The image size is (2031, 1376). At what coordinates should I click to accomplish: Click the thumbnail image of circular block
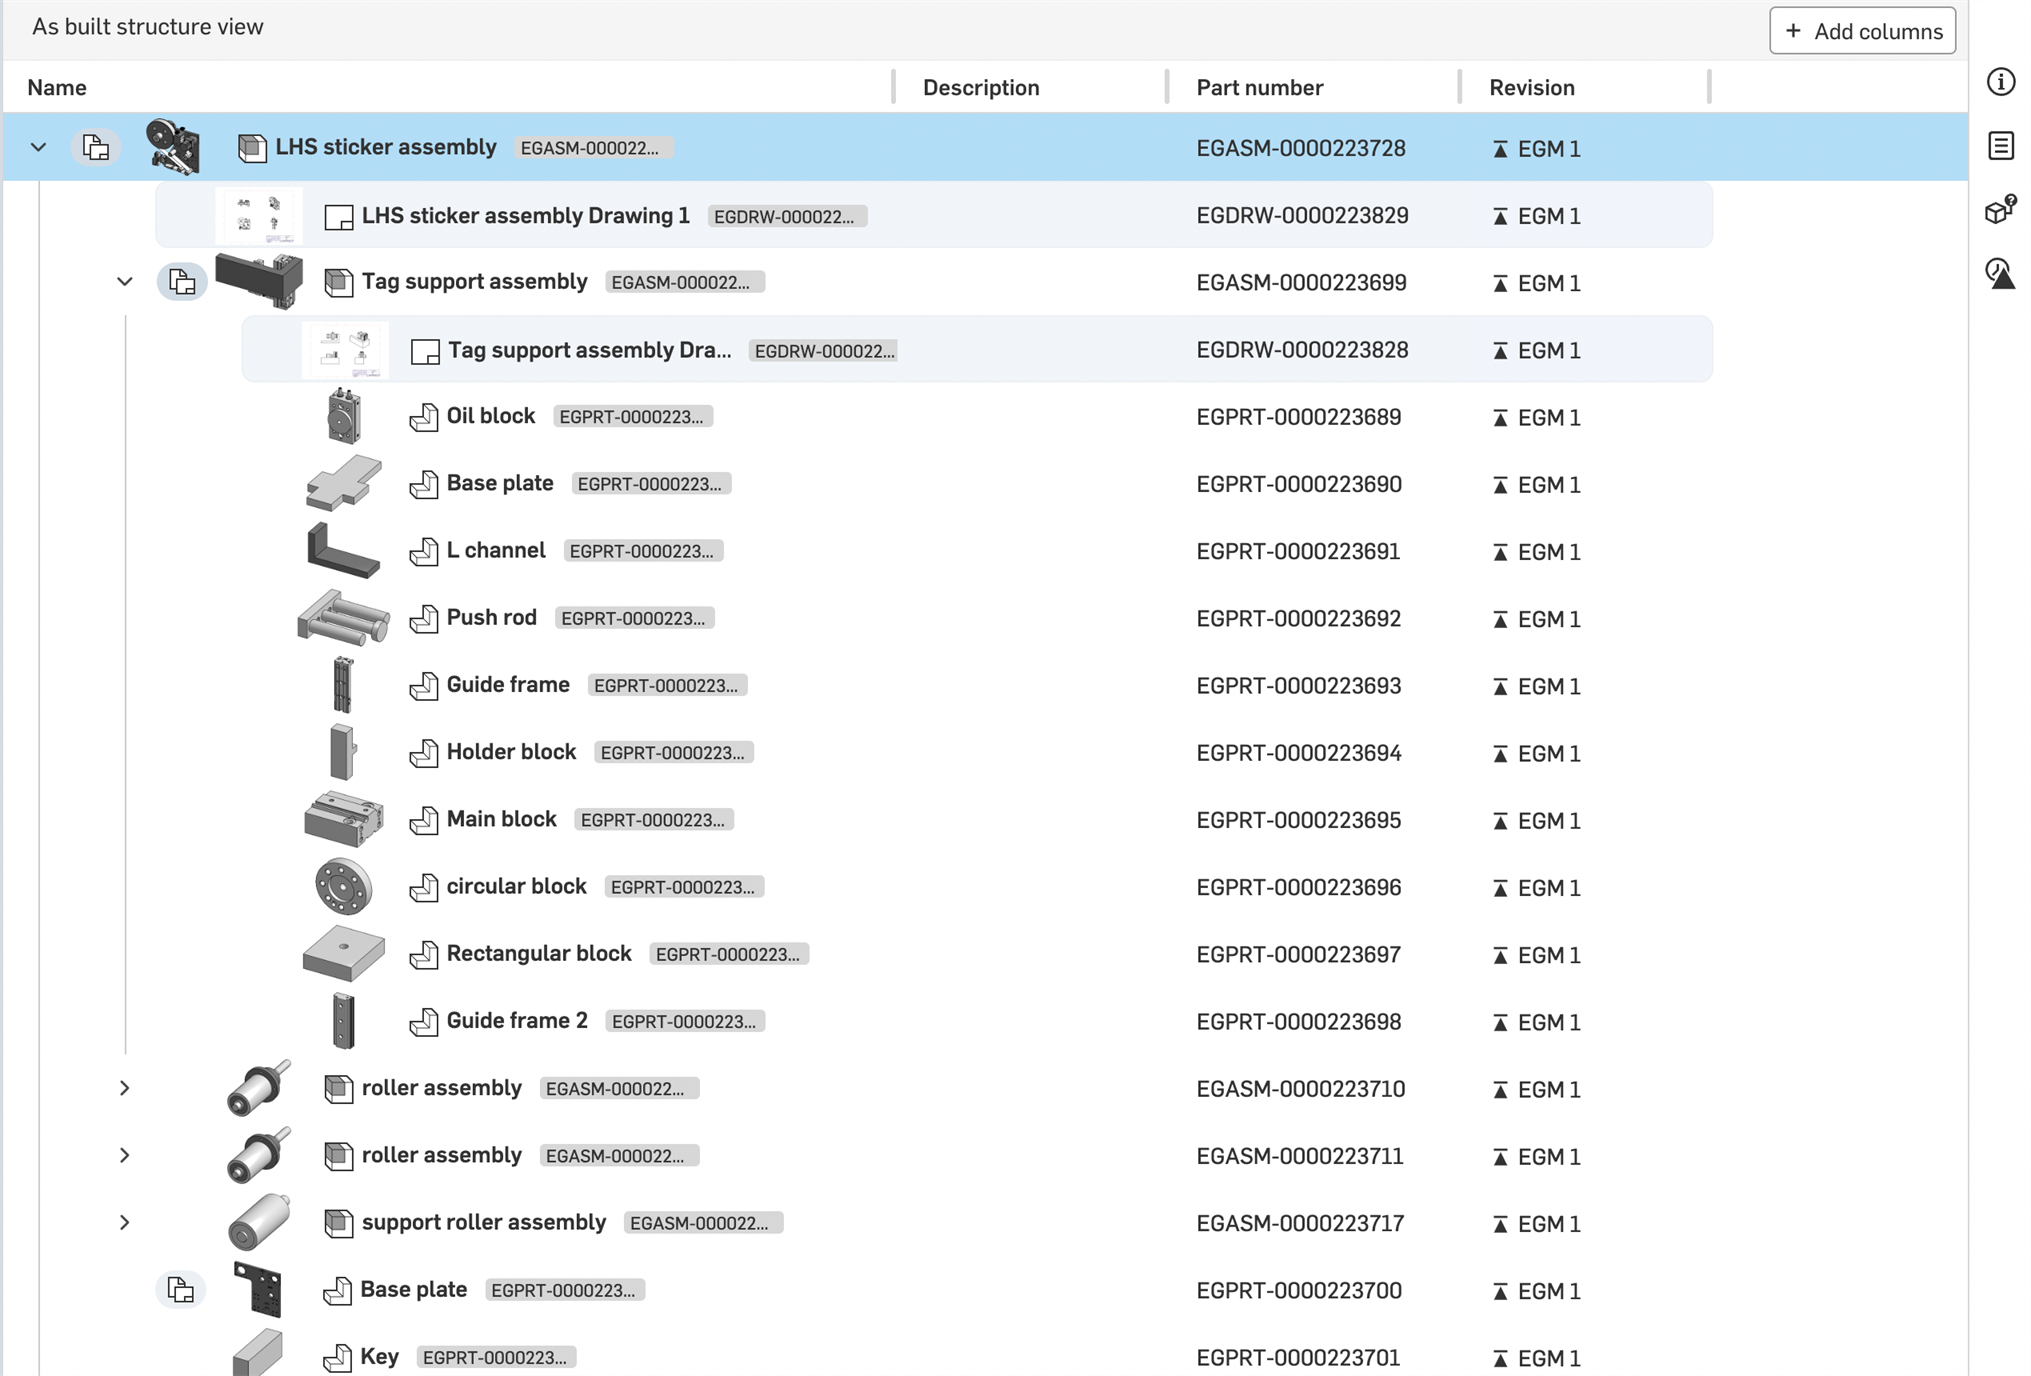coord(341,888)
